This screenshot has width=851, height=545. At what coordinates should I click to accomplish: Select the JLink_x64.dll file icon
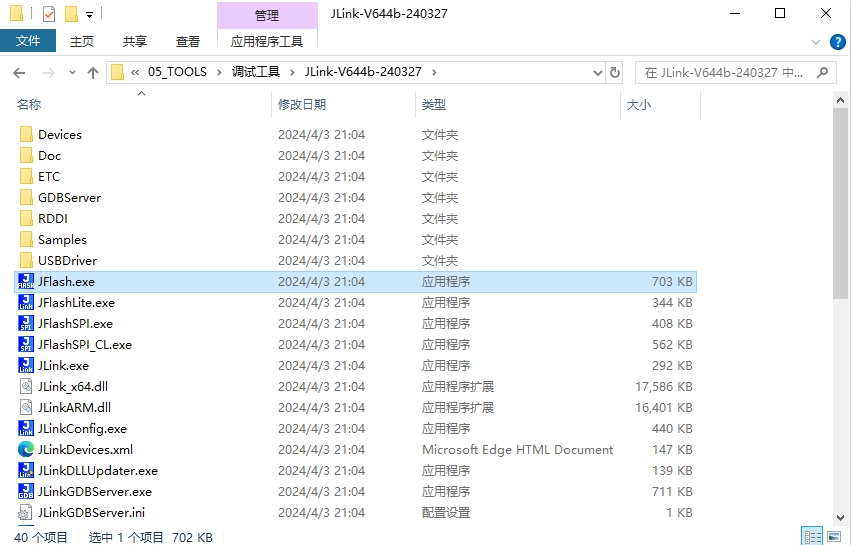click(26, 386)
